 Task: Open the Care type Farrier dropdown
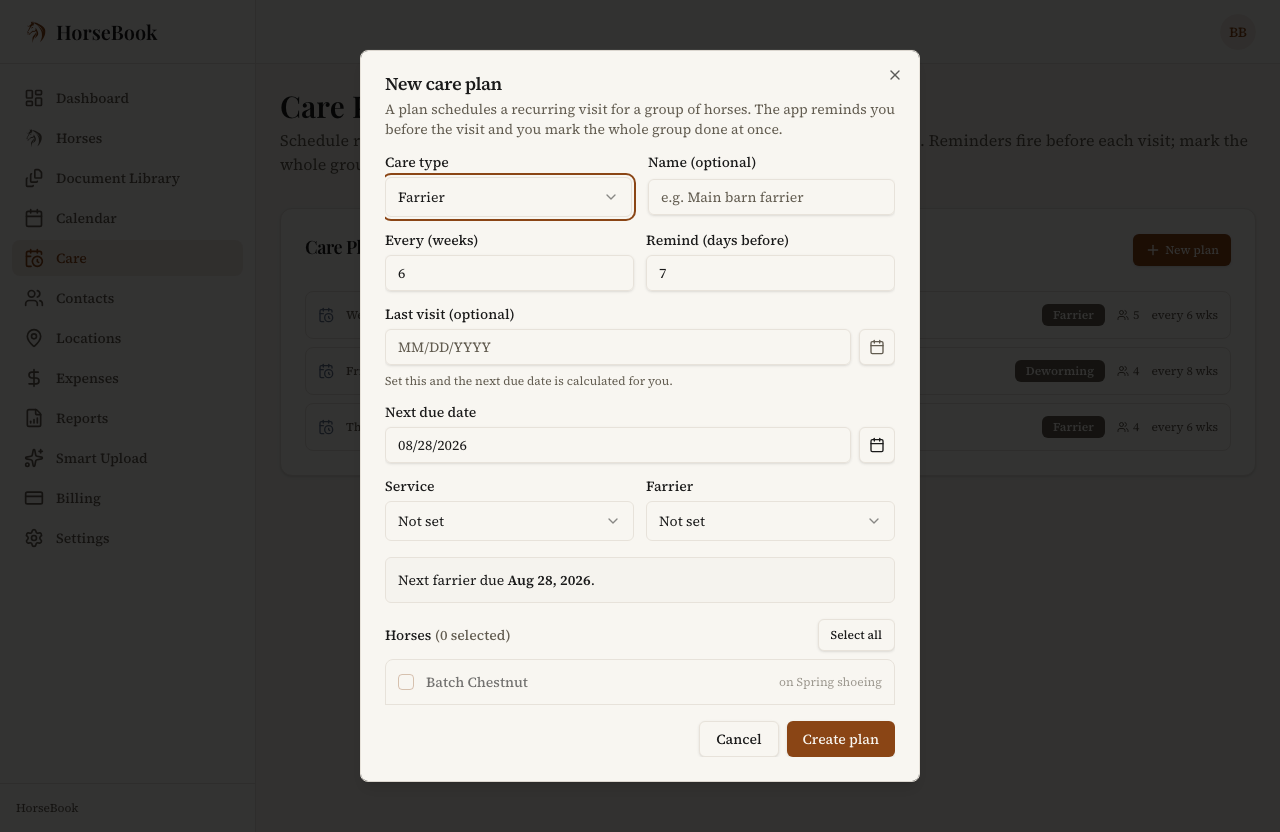(509, 197)
